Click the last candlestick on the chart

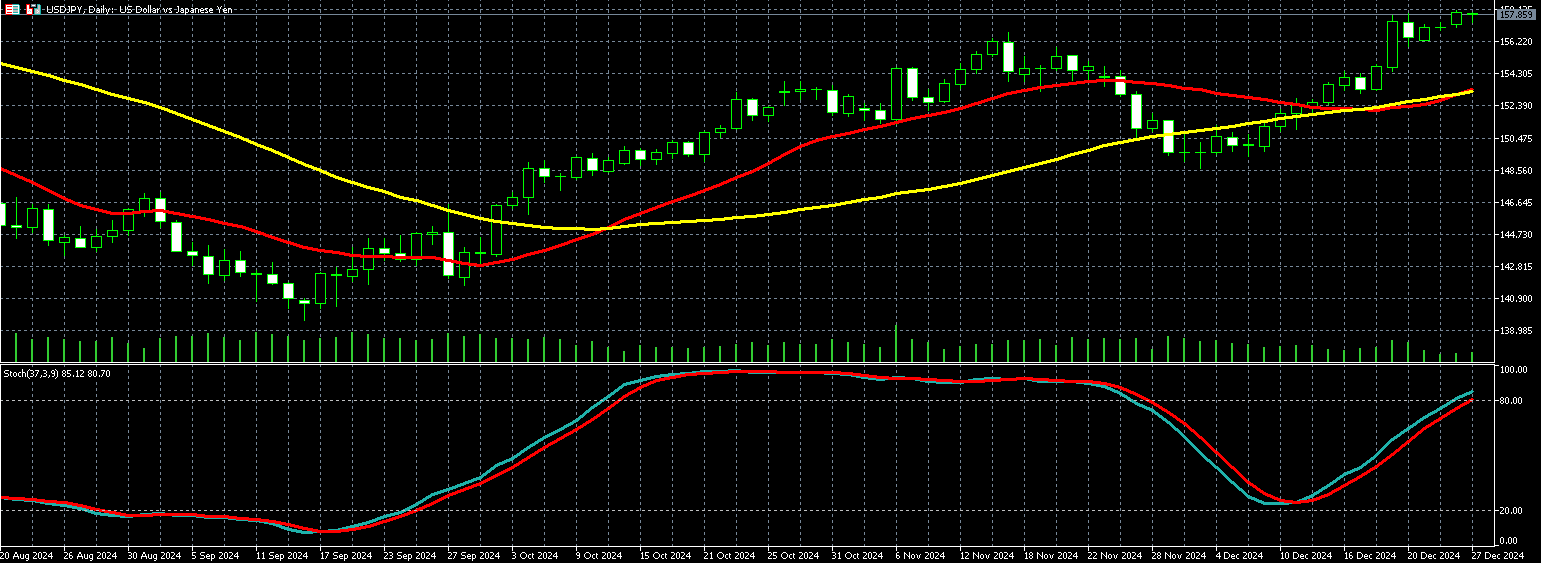tap(1473, 14)
